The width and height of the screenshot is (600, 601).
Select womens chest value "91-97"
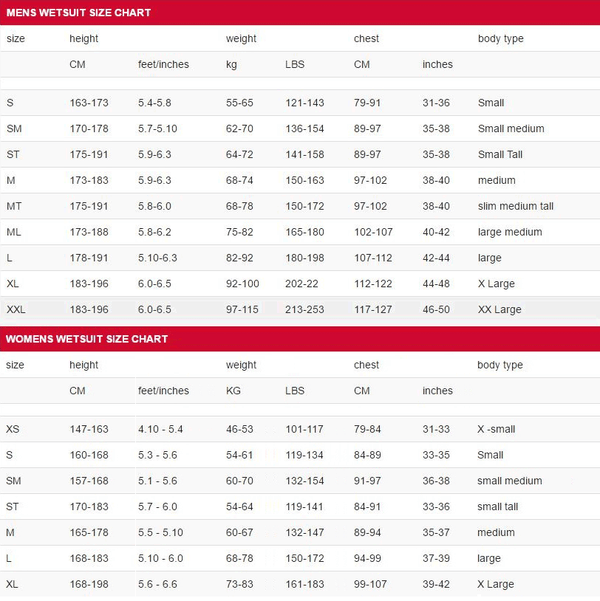(367, 481)
